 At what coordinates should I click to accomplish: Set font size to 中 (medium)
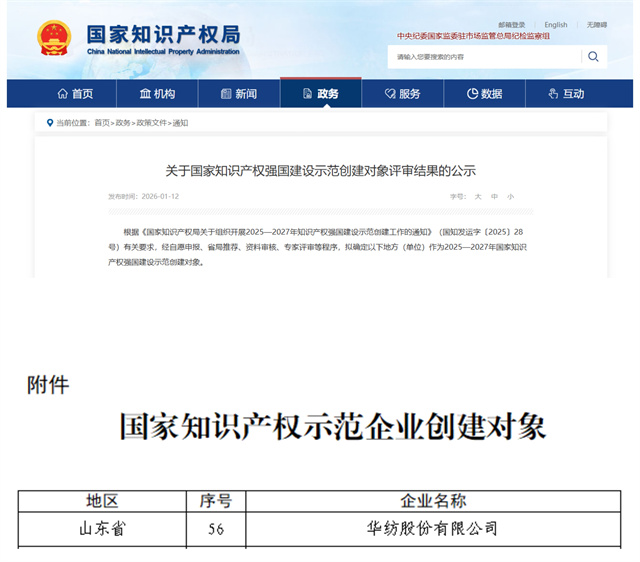click(x=494, y=197)
